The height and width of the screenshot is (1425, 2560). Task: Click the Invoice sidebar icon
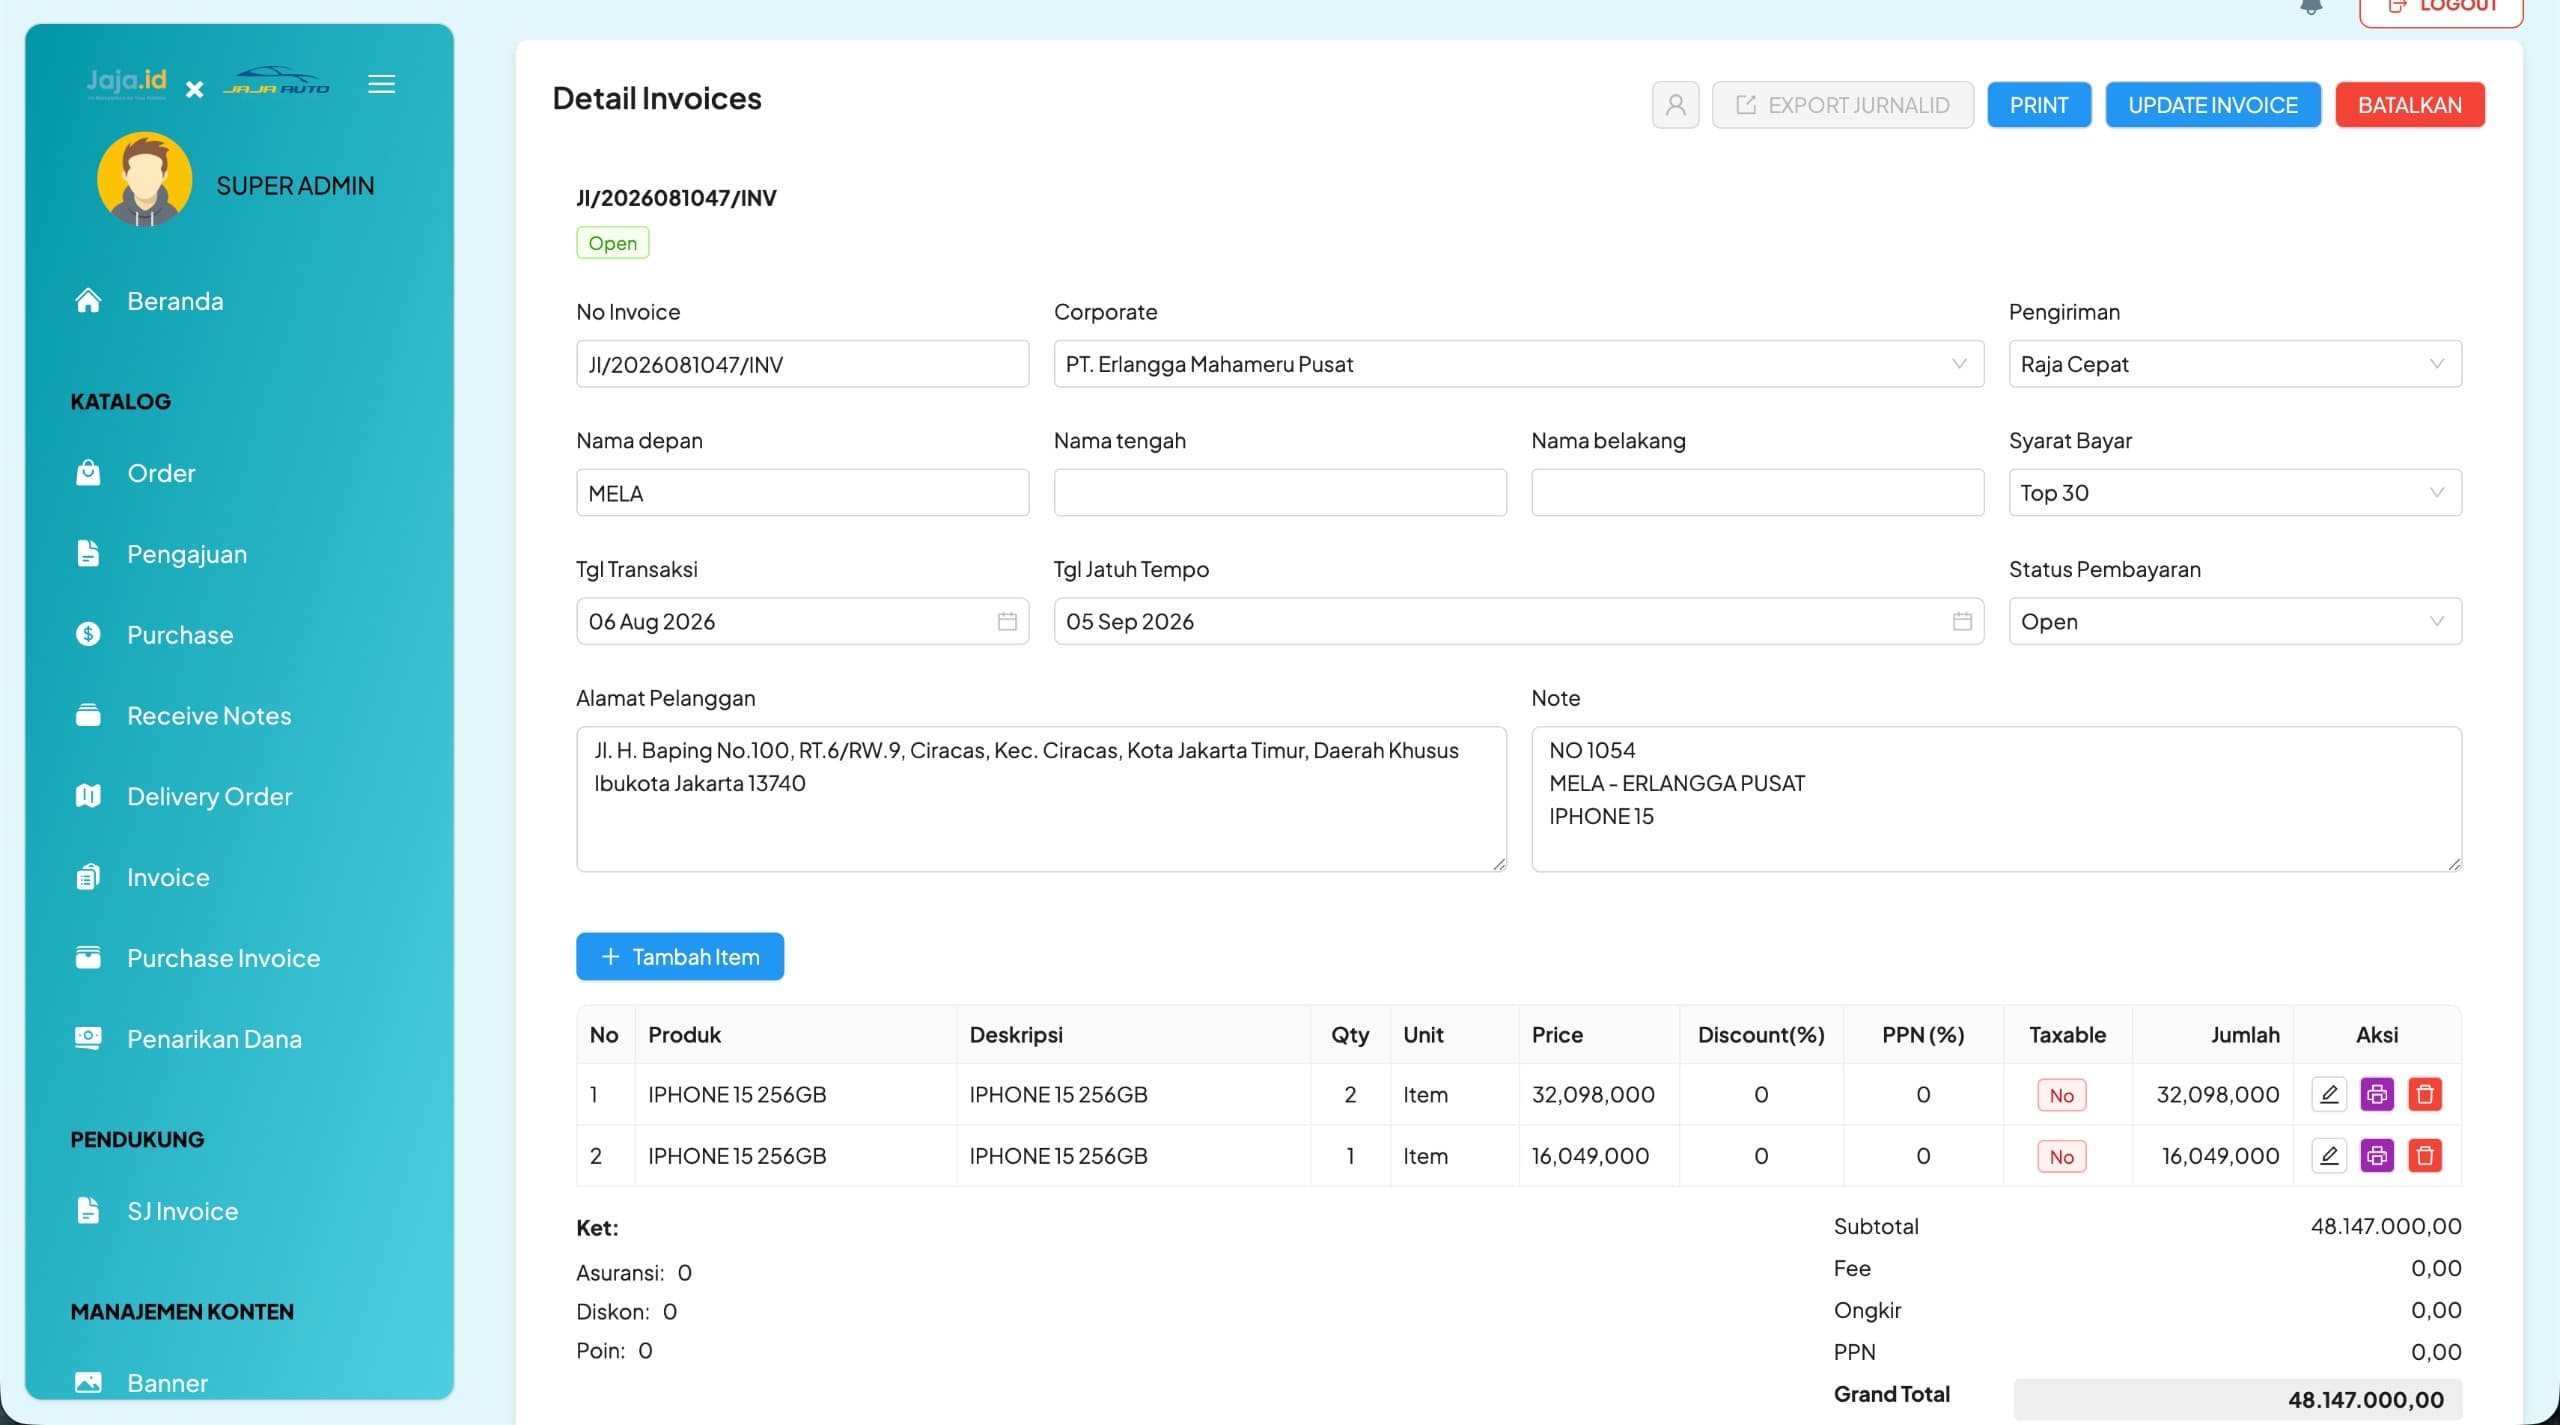pyautogui.click(x=88, y=877)
